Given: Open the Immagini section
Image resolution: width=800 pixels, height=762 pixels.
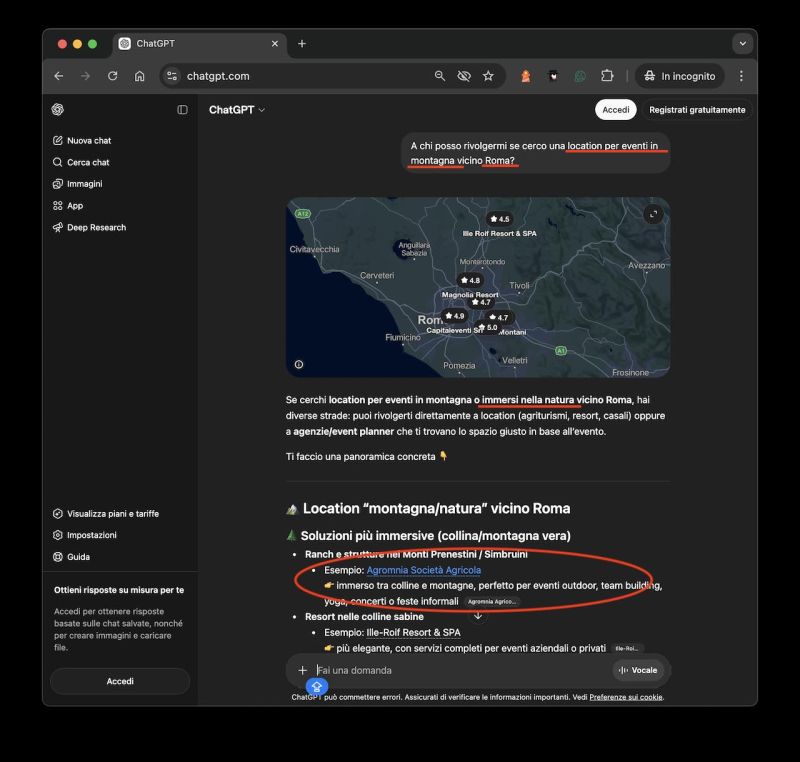Looking at the screenshot, I should (x=84, y=184).
